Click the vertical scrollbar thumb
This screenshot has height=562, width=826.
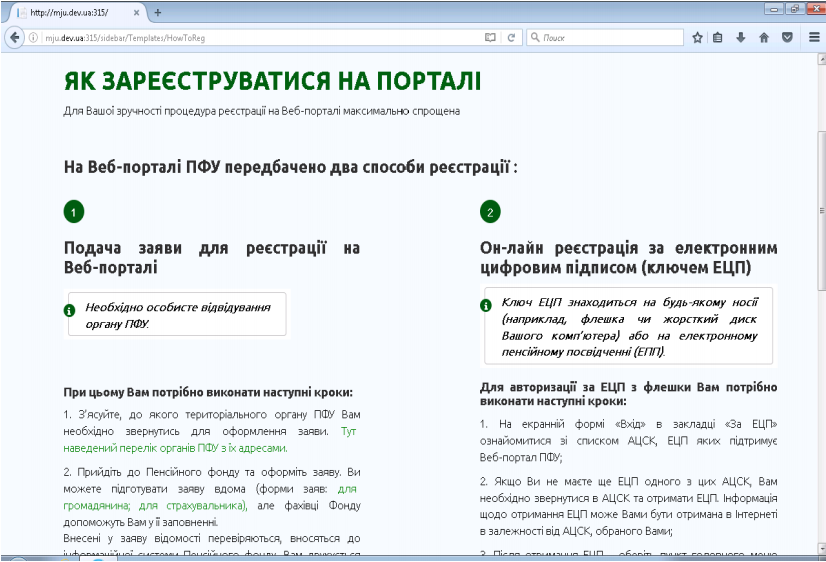click(x=821, y=210)
